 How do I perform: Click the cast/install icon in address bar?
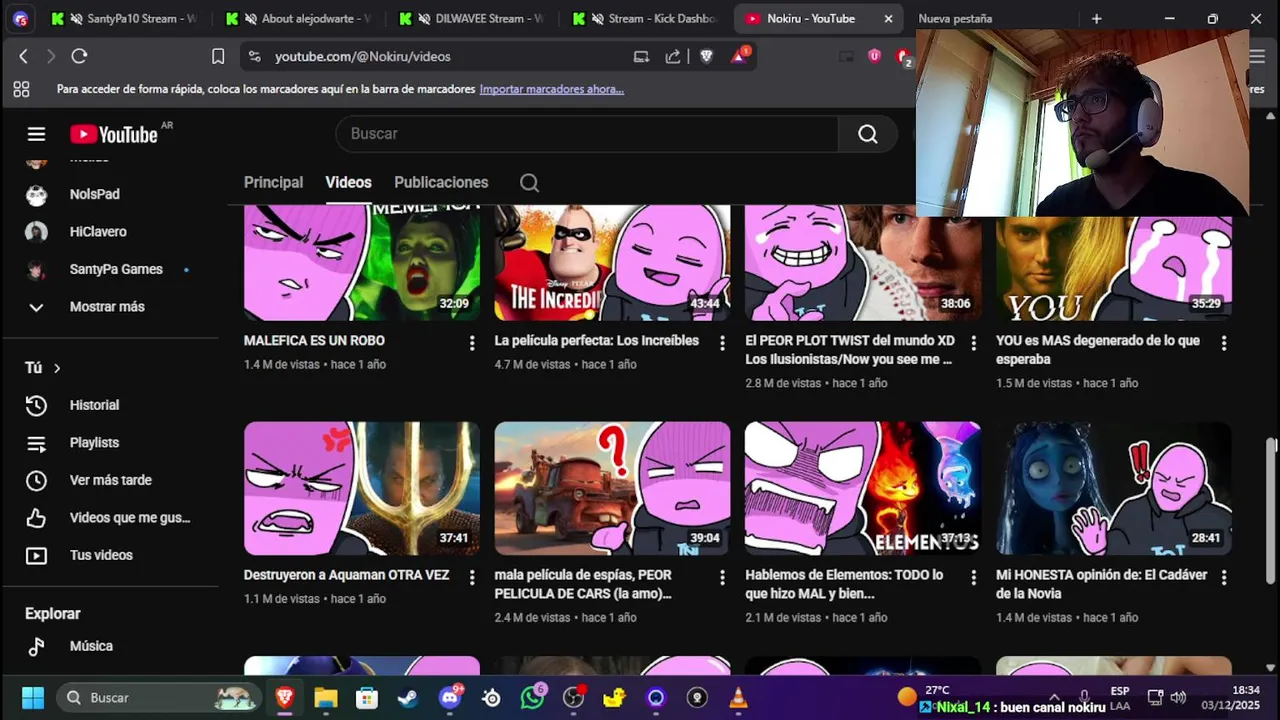pyautogui.click(x=641, y=57)
